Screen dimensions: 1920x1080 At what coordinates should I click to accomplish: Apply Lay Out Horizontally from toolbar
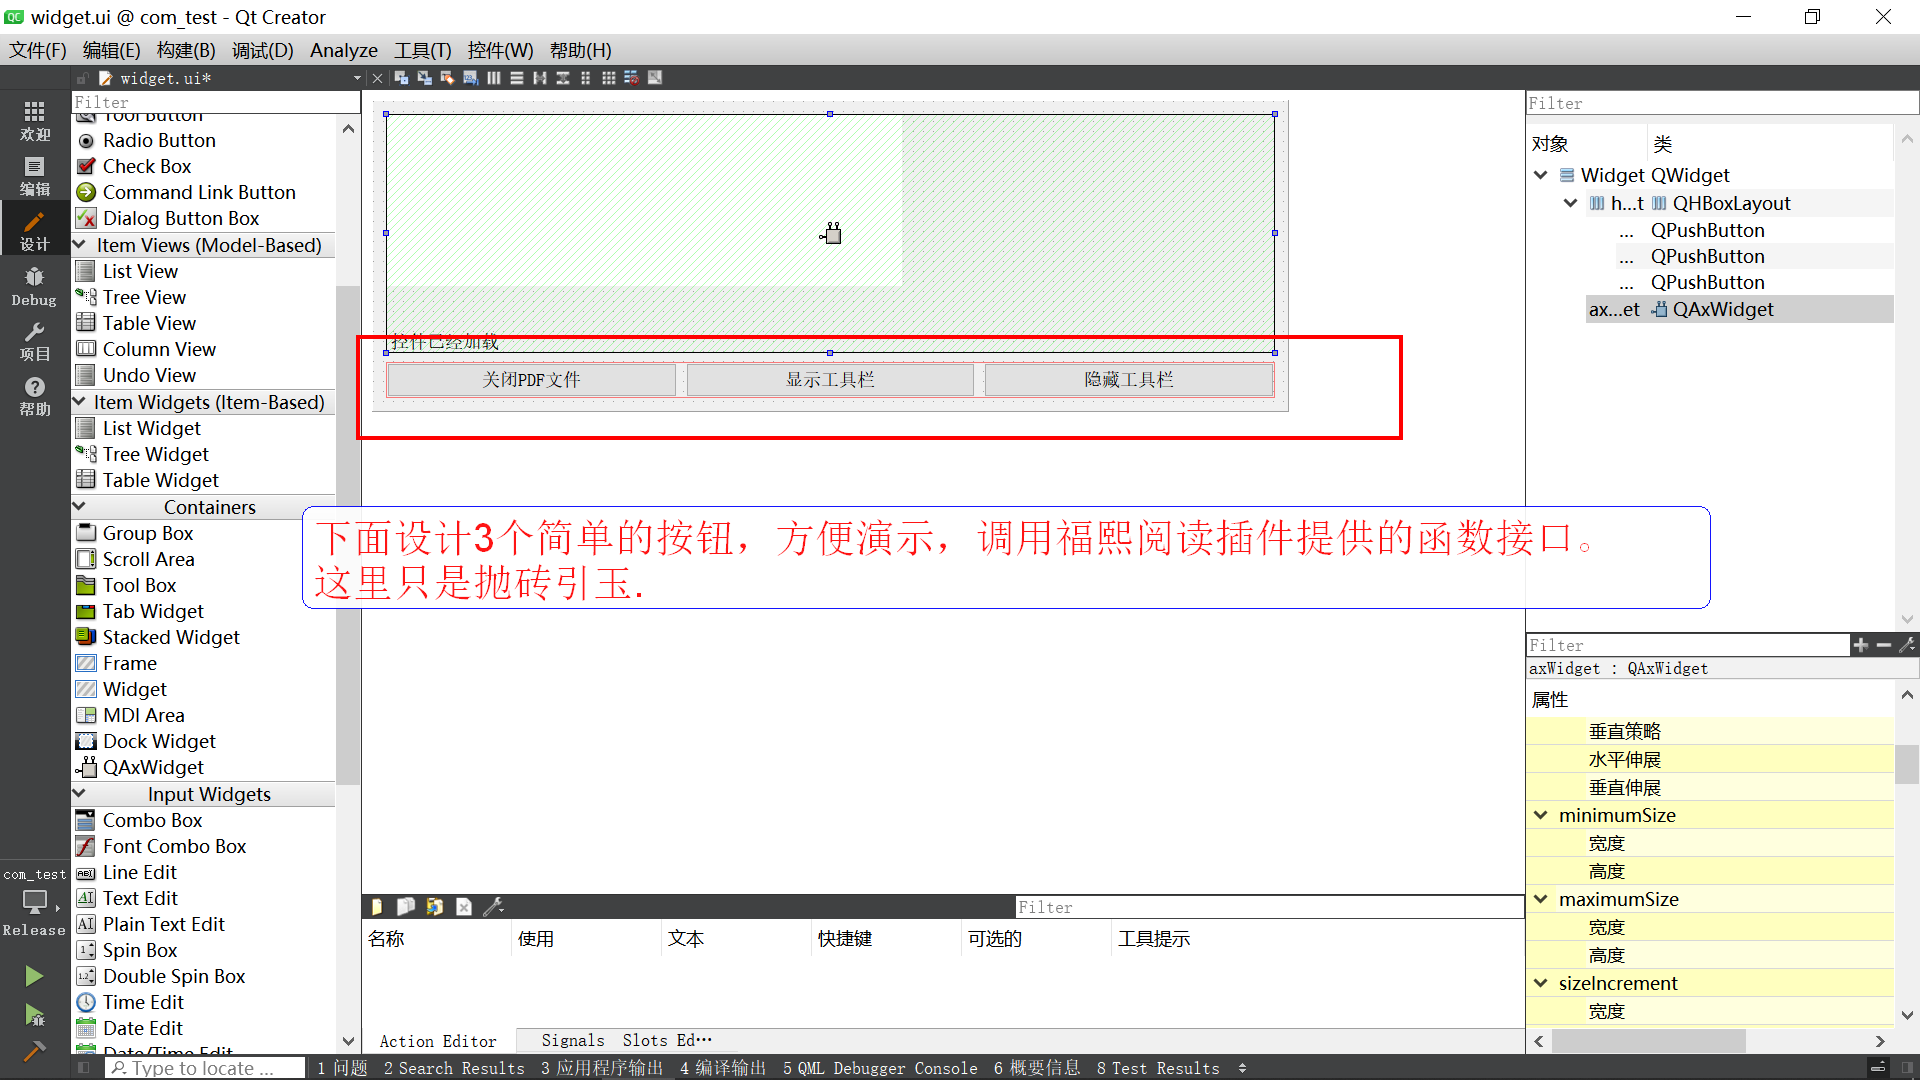click(x=493, y=78)
